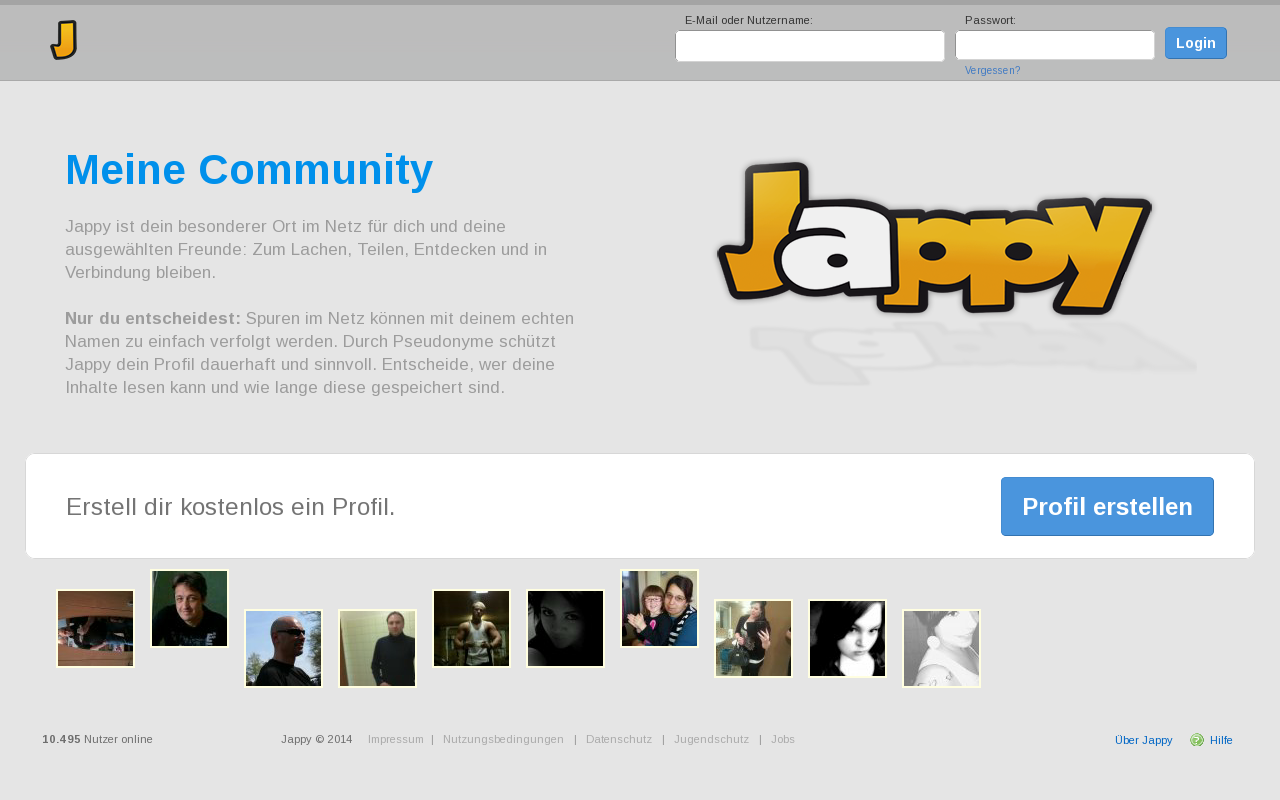
Task: Open the thumbnail of two women with glasses
Action: coord(660,608)
